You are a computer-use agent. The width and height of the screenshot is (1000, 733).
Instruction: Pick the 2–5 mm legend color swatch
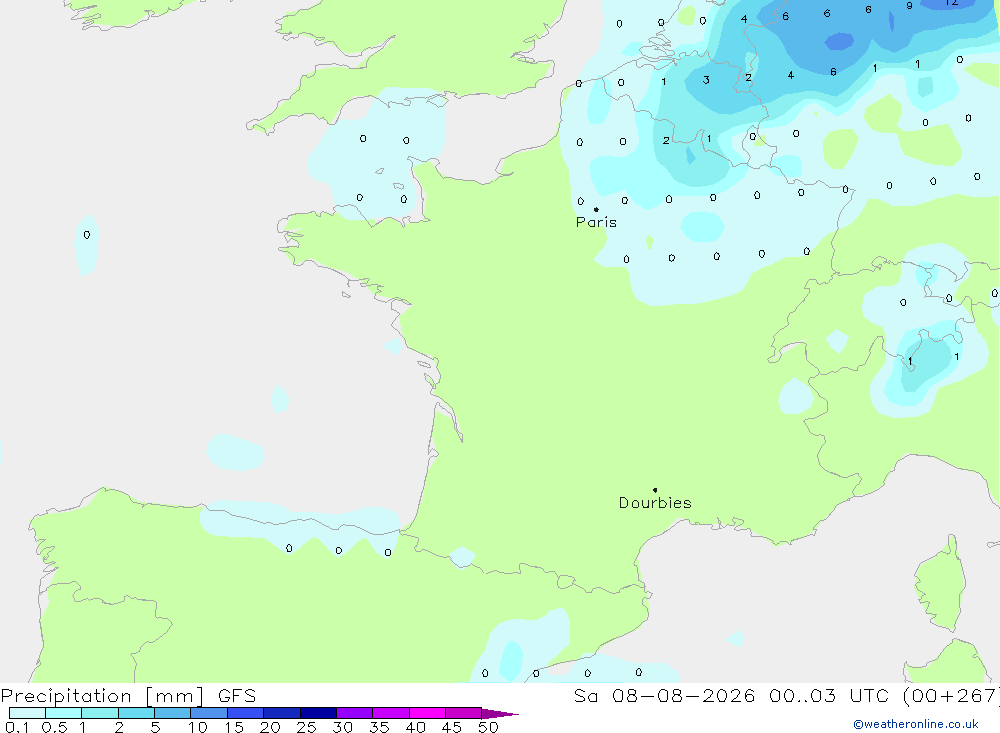pyautogui.click(x=136, y=713)
